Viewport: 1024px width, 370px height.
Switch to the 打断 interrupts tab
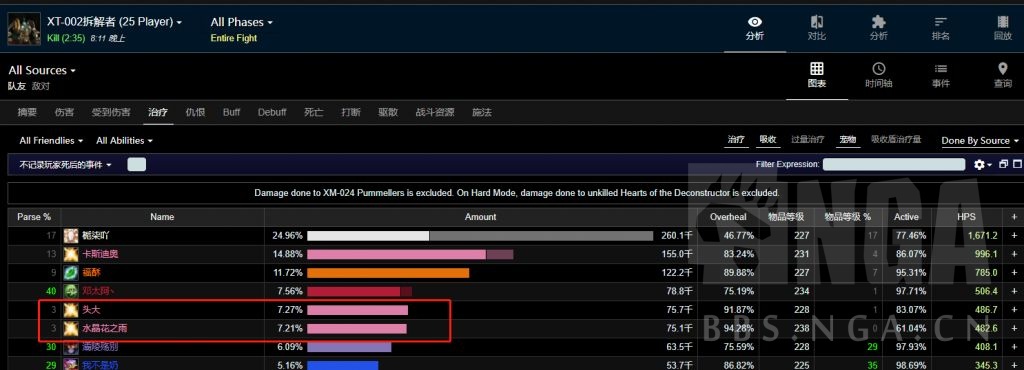(351, 112)
